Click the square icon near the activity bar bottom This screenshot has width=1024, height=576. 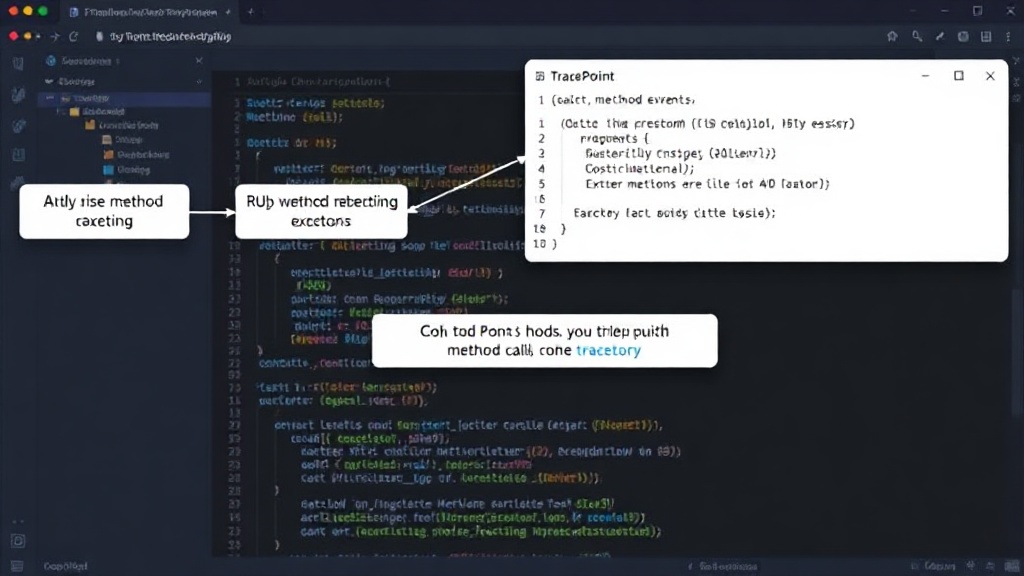pyautogui.click(x=18, y=541)
